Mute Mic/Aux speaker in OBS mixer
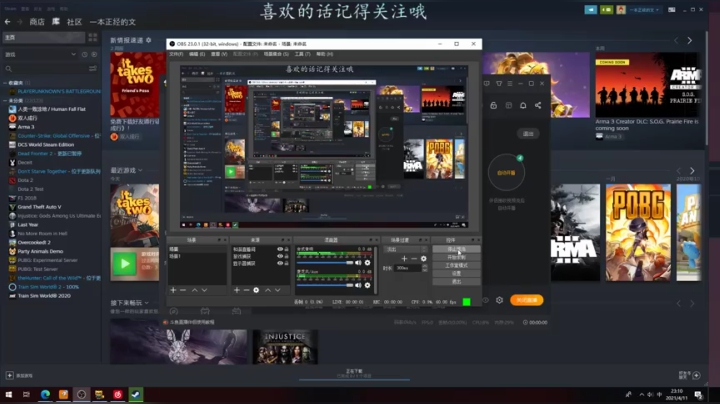 click(358, 285)
